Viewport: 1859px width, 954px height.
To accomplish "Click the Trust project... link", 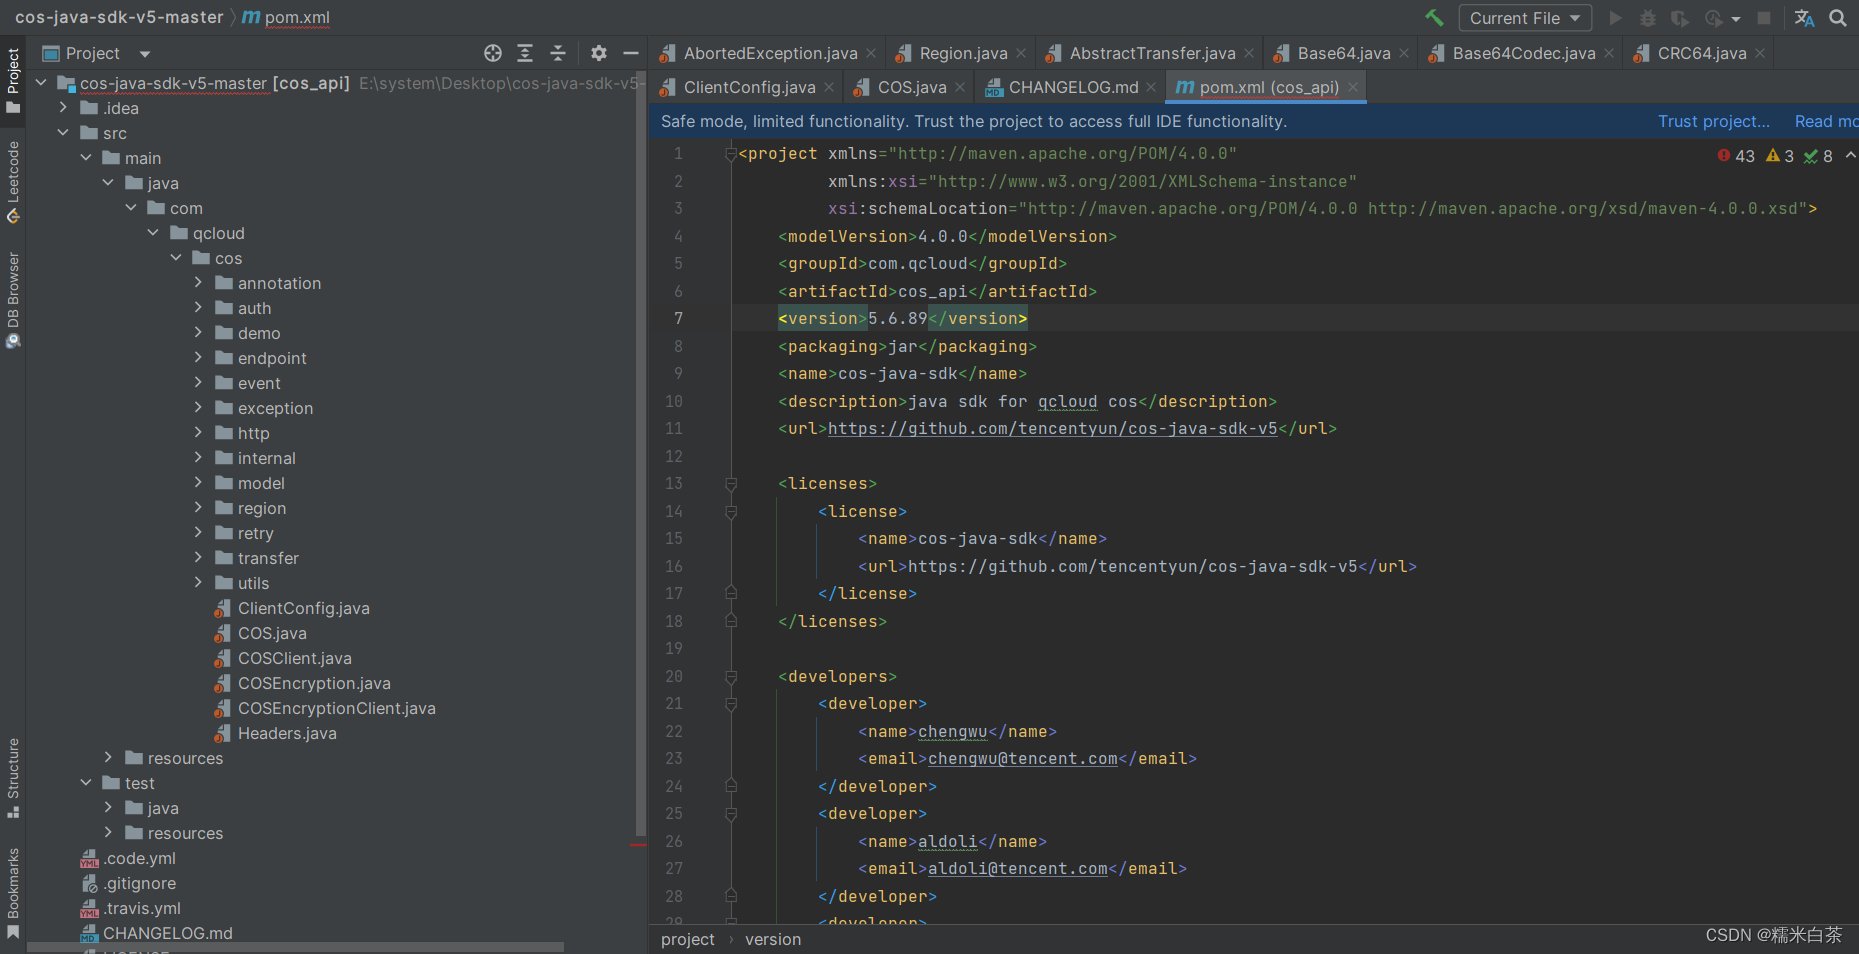I will [x=1713, y=121].
